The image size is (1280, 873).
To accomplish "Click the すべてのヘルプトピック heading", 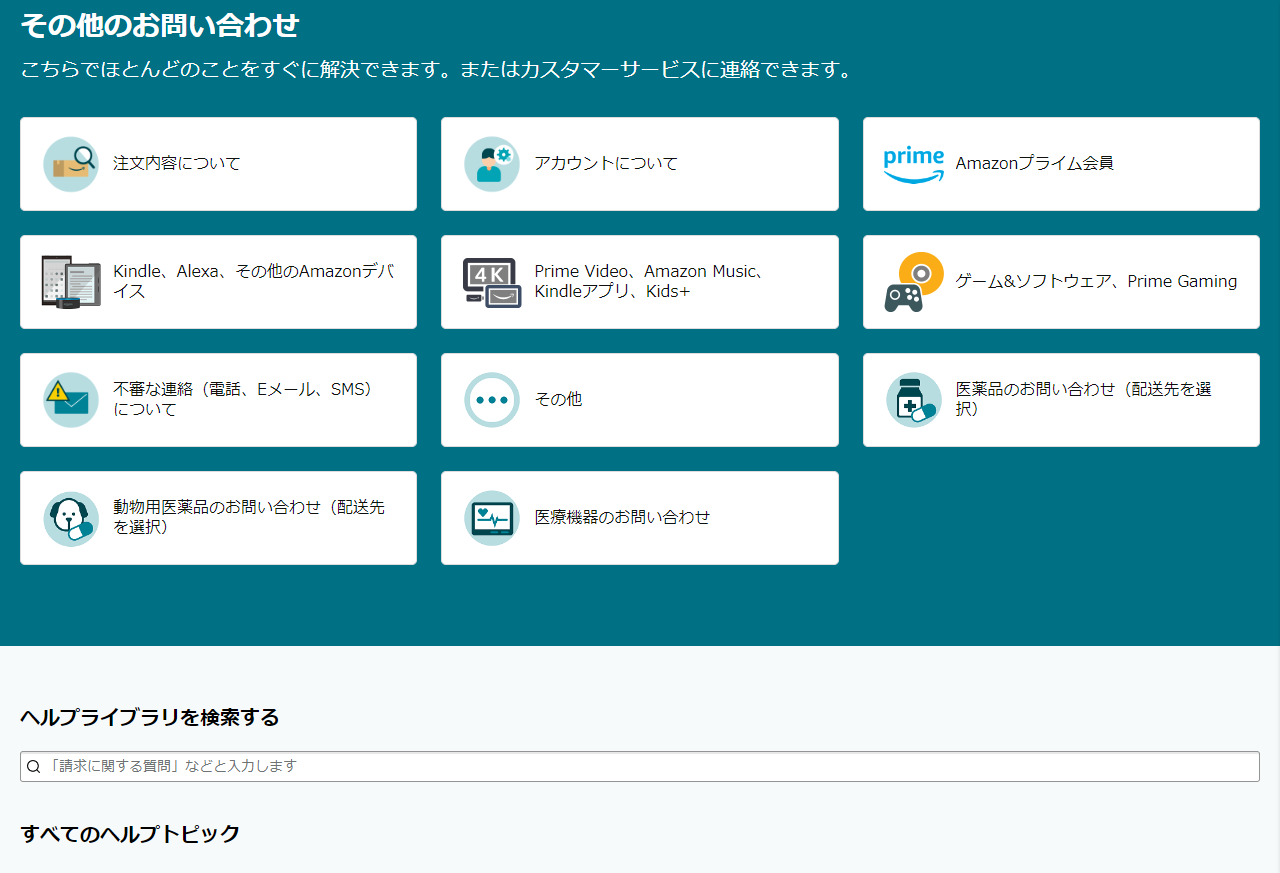I will point(130,834).
